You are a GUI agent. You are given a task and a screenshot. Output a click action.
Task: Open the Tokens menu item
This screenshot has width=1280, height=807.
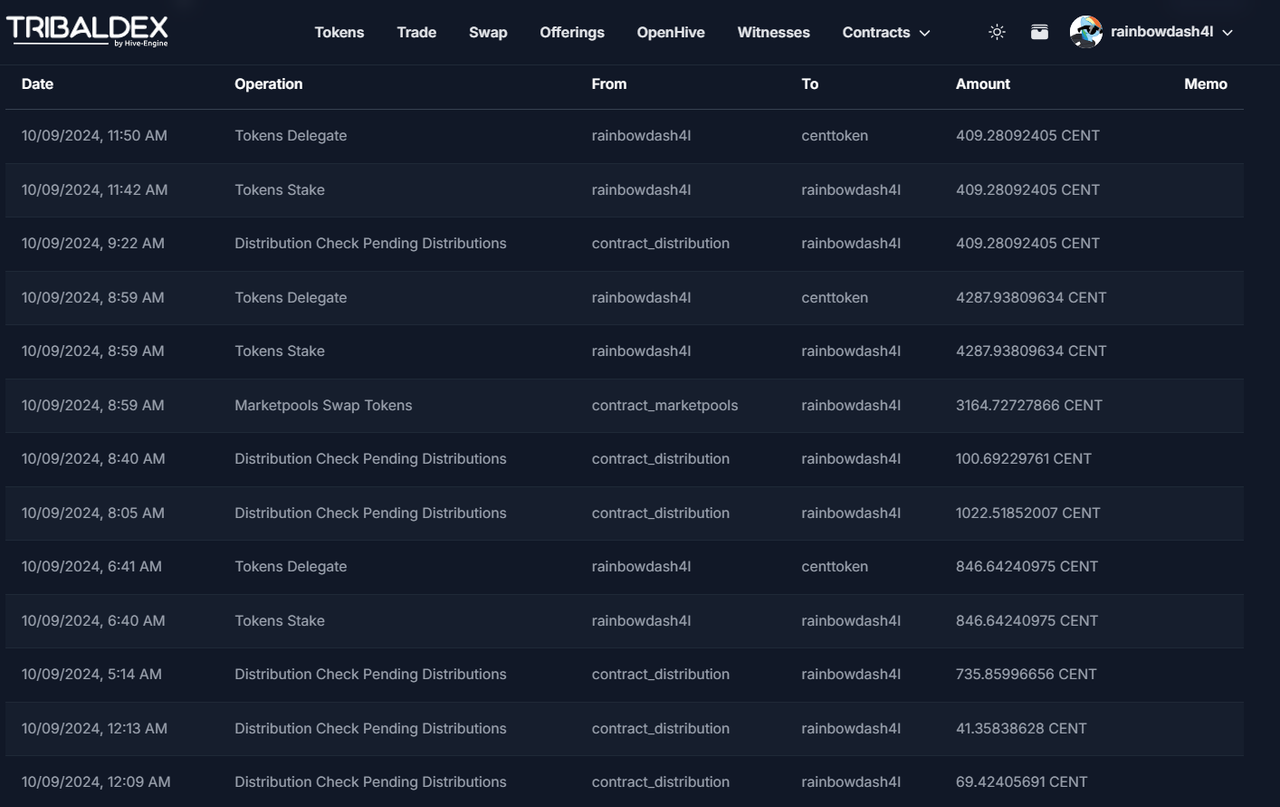point(339,32)
